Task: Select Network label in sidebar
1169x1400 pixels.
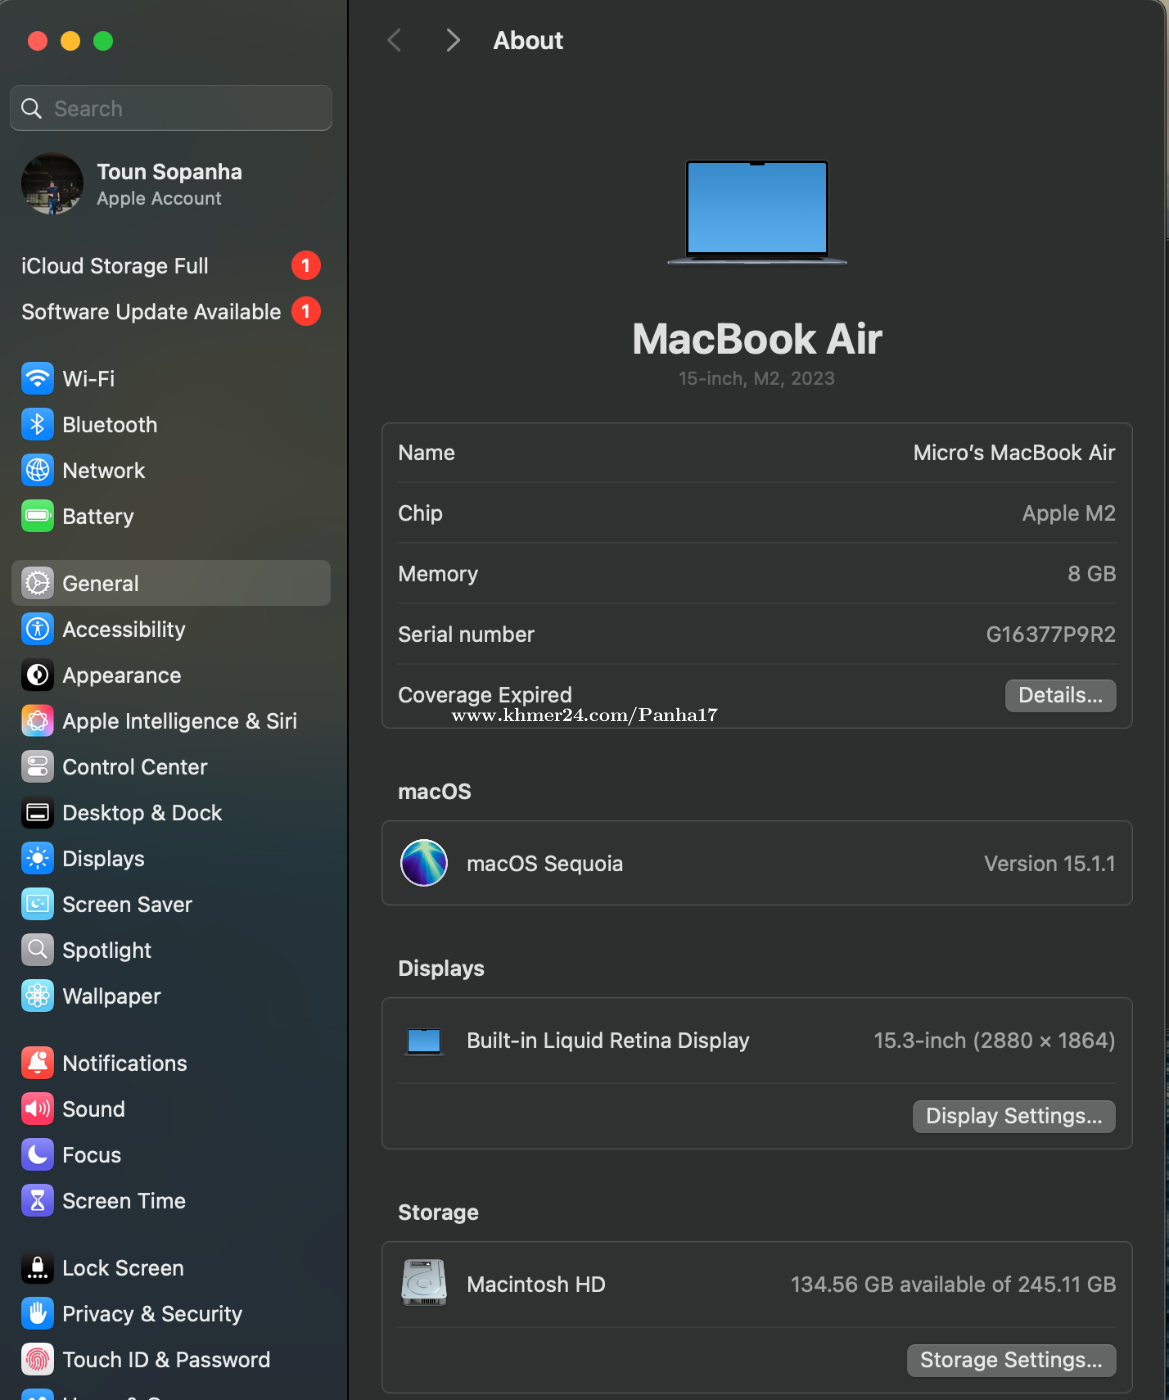Action: 104,471
